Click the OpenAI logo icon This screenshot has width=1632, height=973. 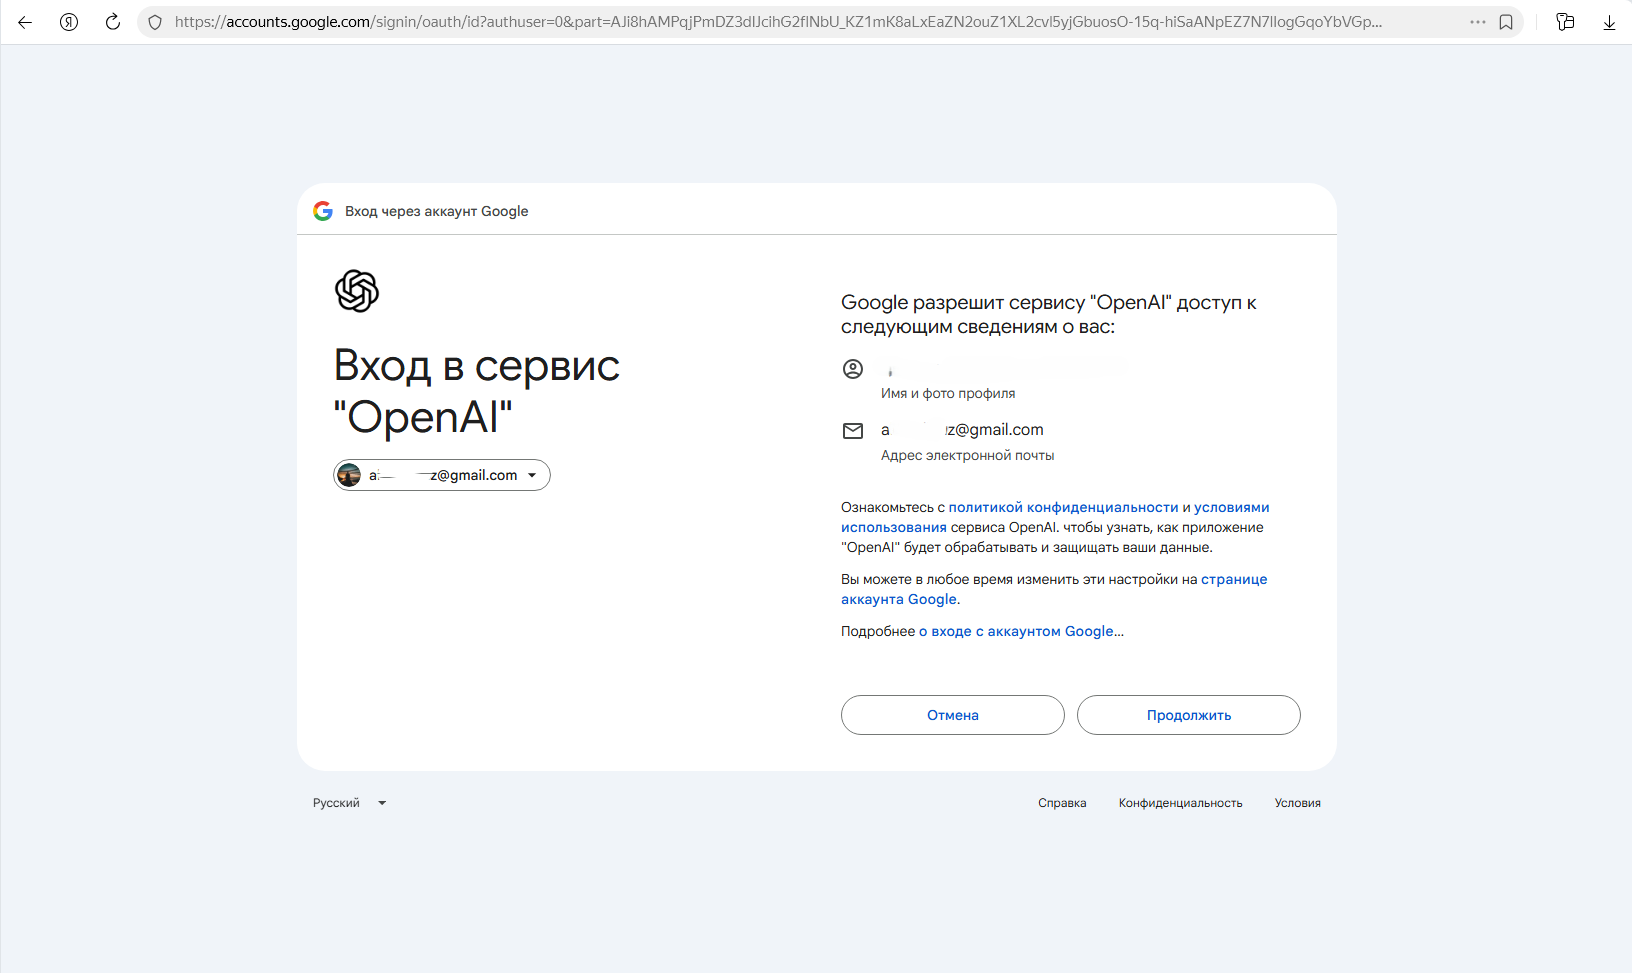pyautogui.click(x=357, y=291)
